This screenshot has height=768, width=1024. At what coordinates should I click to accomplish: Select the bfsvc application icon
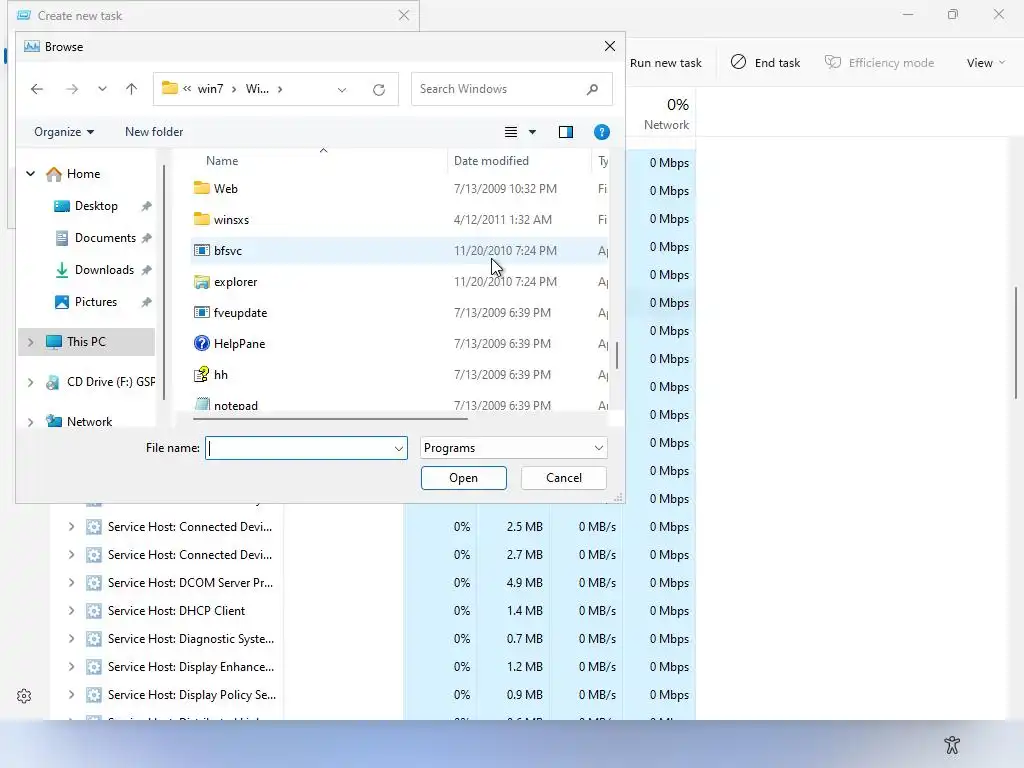(x=202, y=251)
